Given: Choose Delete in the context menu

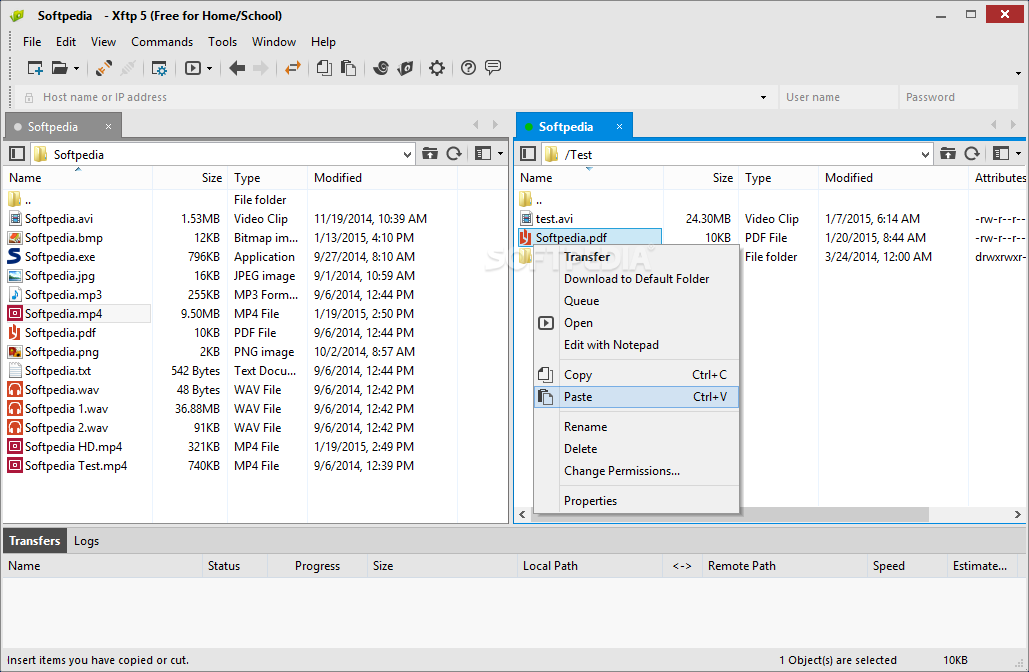Looking at the screenshot, I should (x=637, y=449).
